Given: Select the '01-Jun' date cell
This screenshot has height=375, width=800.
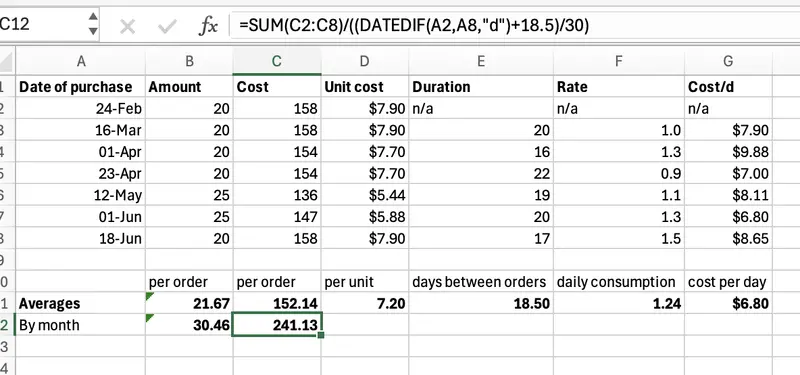Looking at the screenshot, I should [81, 217].
